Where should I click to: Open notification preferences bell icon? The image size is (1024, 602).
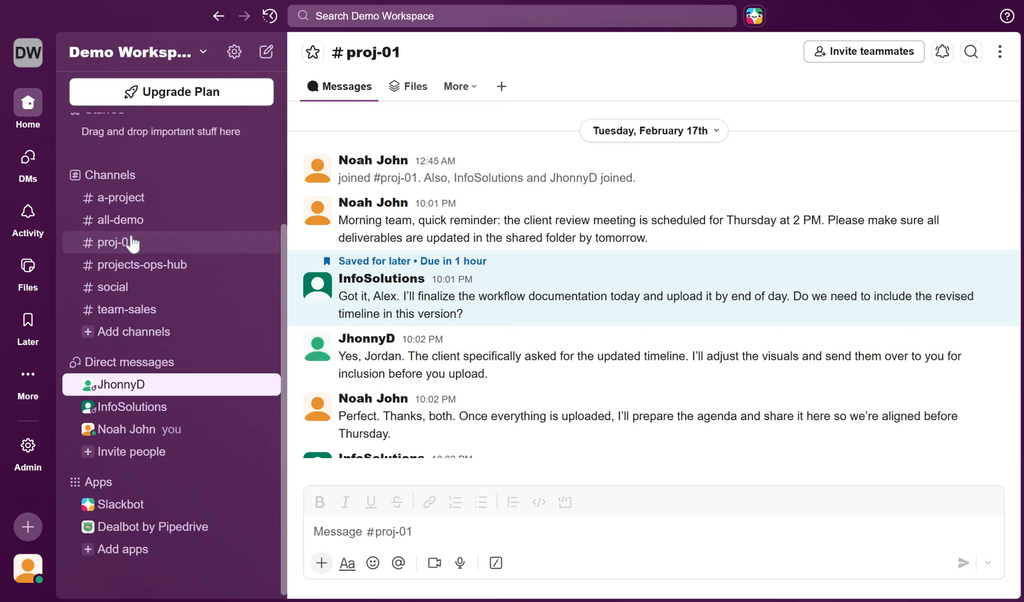(942, 52)
